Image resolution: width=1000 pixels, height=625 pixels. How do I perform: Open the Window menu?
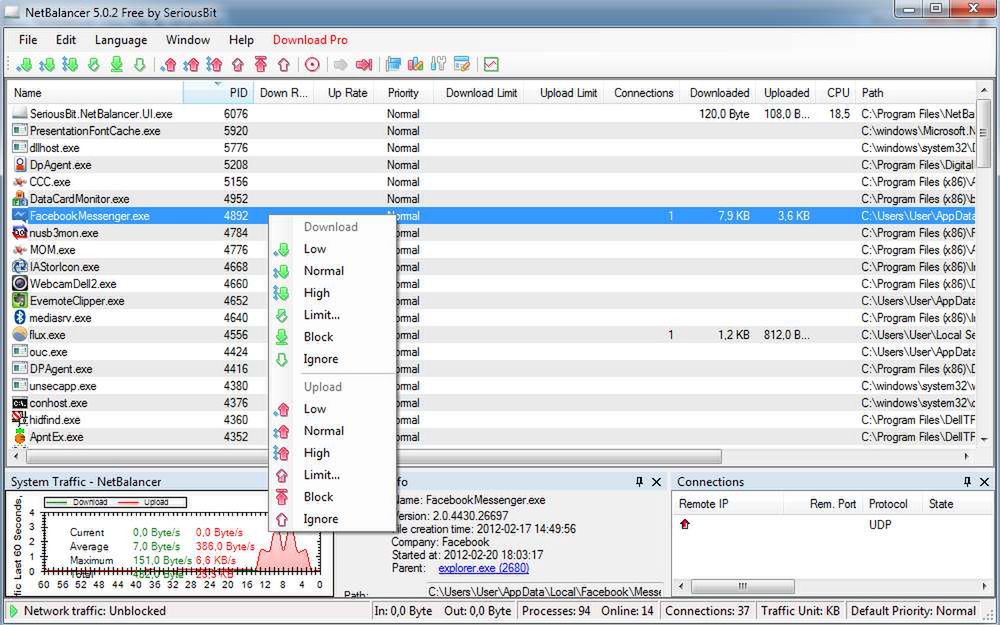pyautogui.click(x=188, y=40)
